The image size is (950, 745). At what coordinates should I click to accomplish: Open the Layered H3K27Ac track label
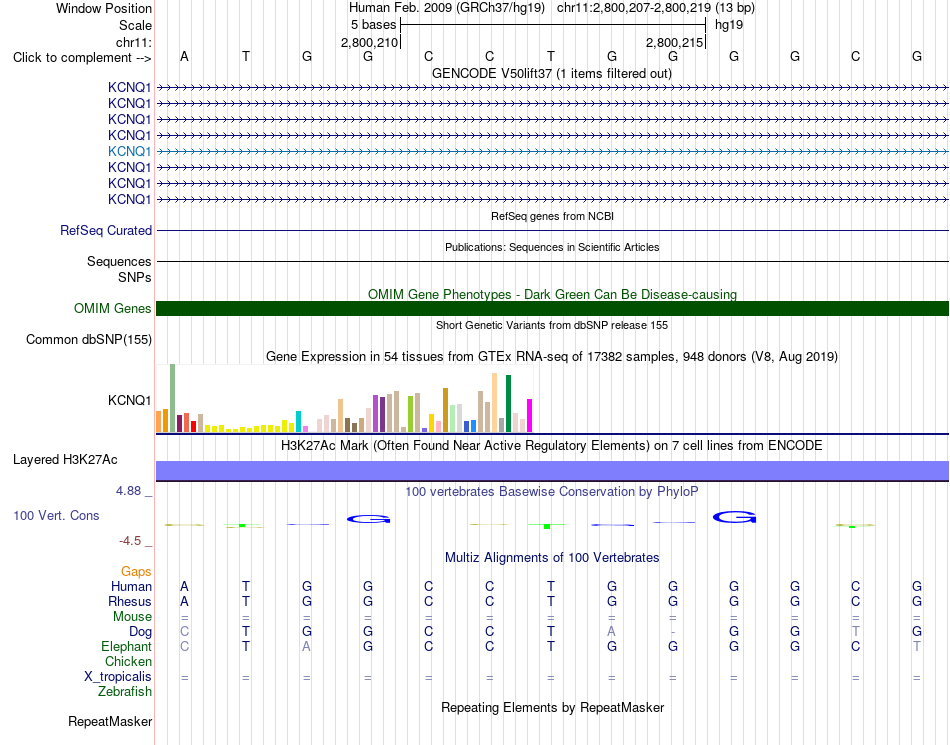point(65,460)
